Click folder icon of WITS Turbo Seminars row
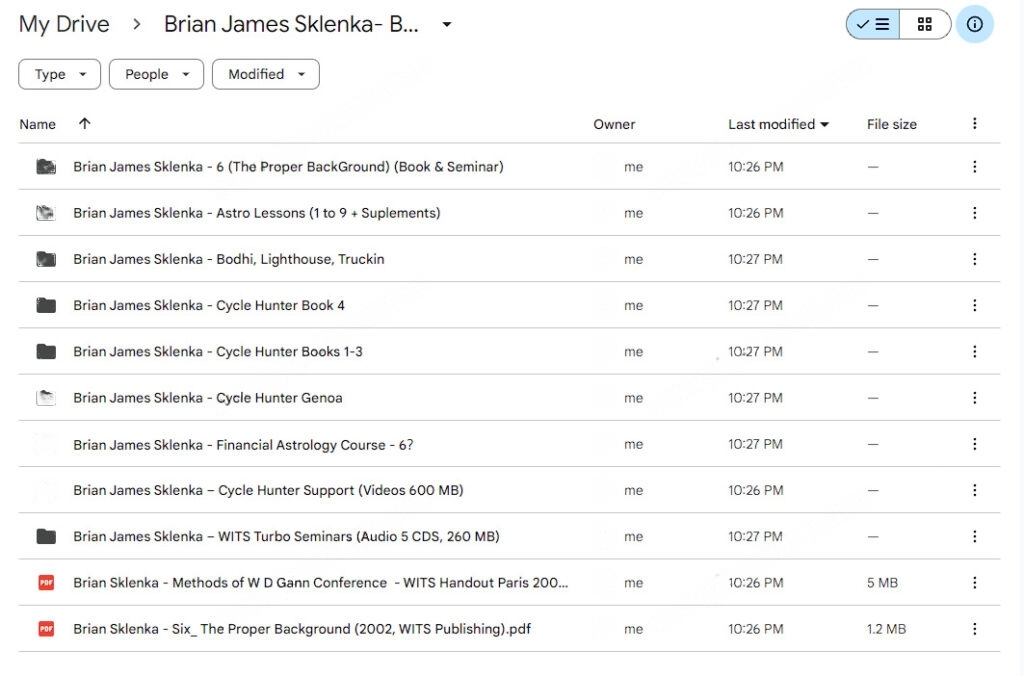 pyautogui.click(x=46, y=536)
